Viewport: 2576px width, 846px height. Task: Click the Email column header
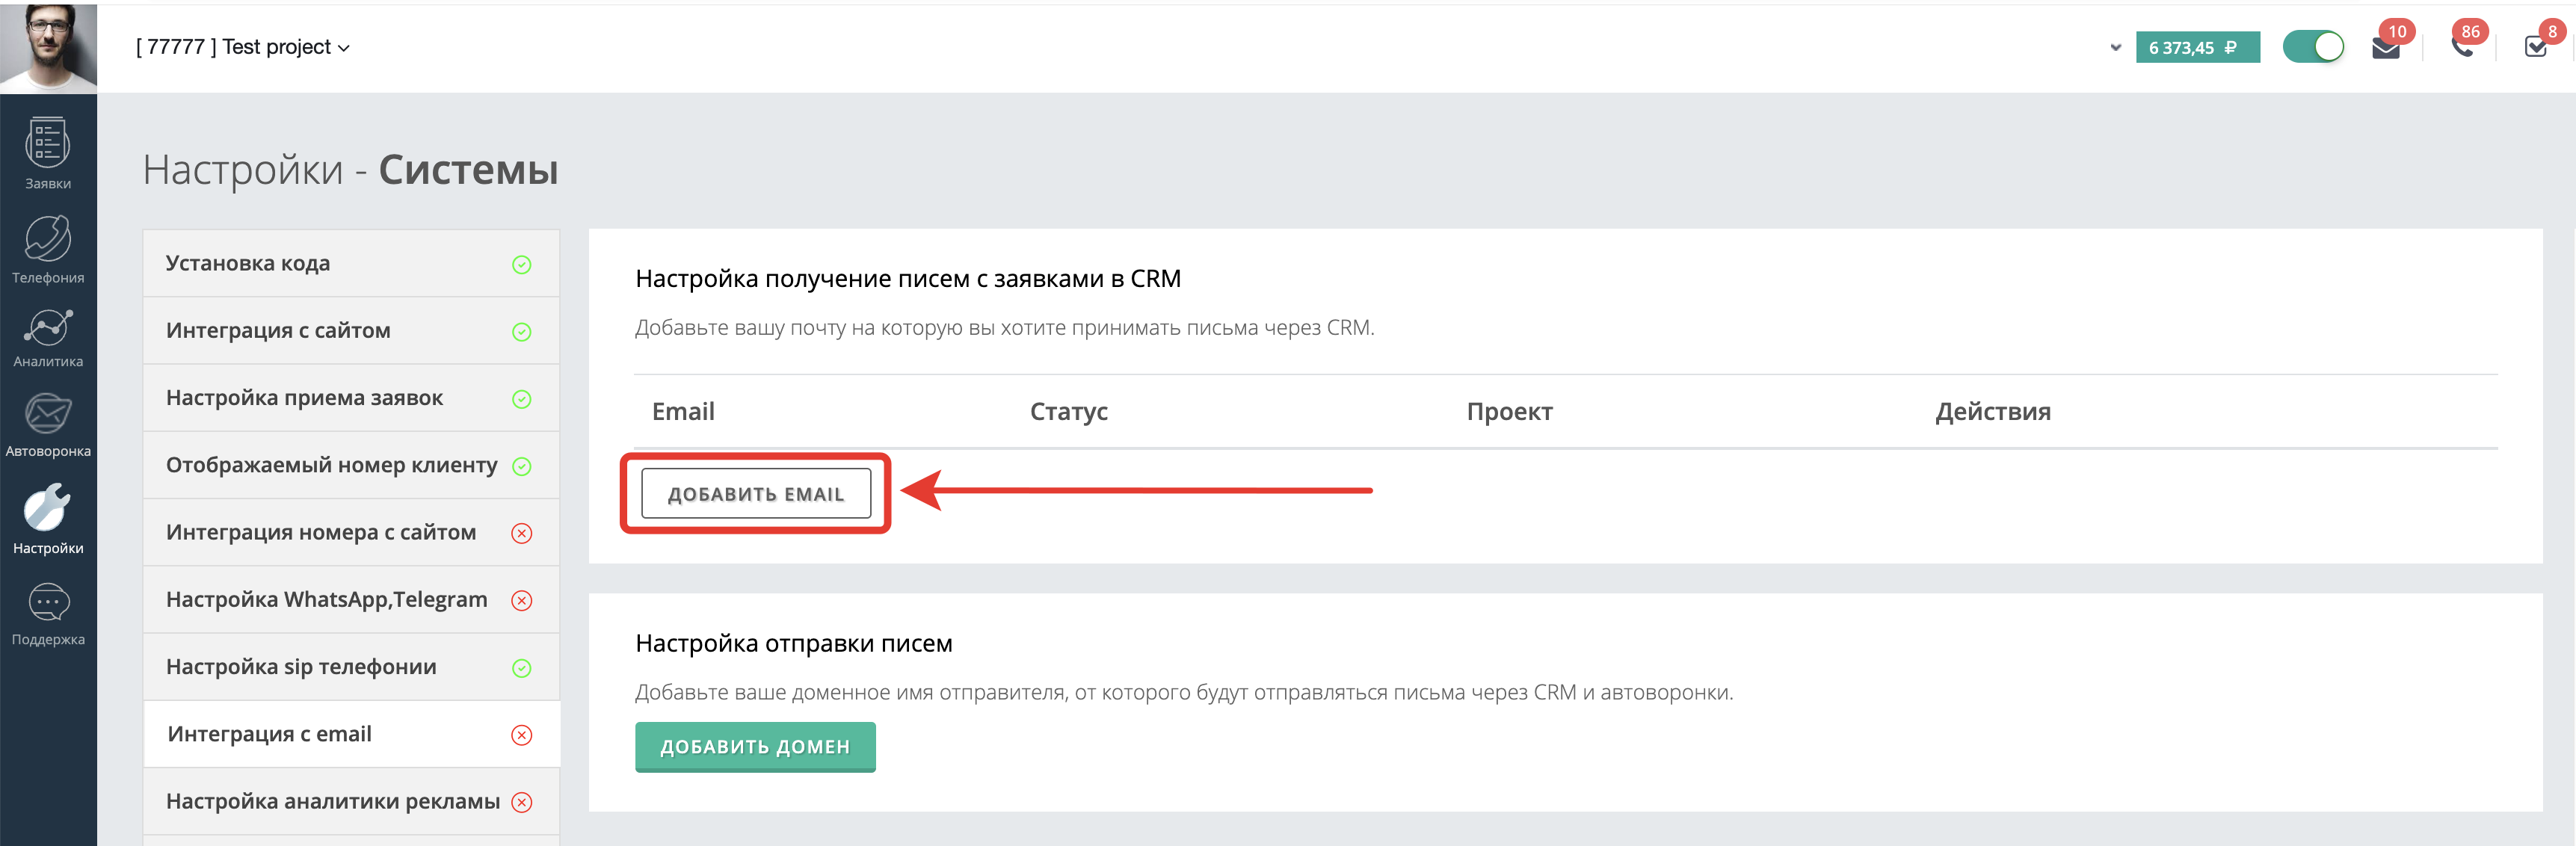(683, 411)
